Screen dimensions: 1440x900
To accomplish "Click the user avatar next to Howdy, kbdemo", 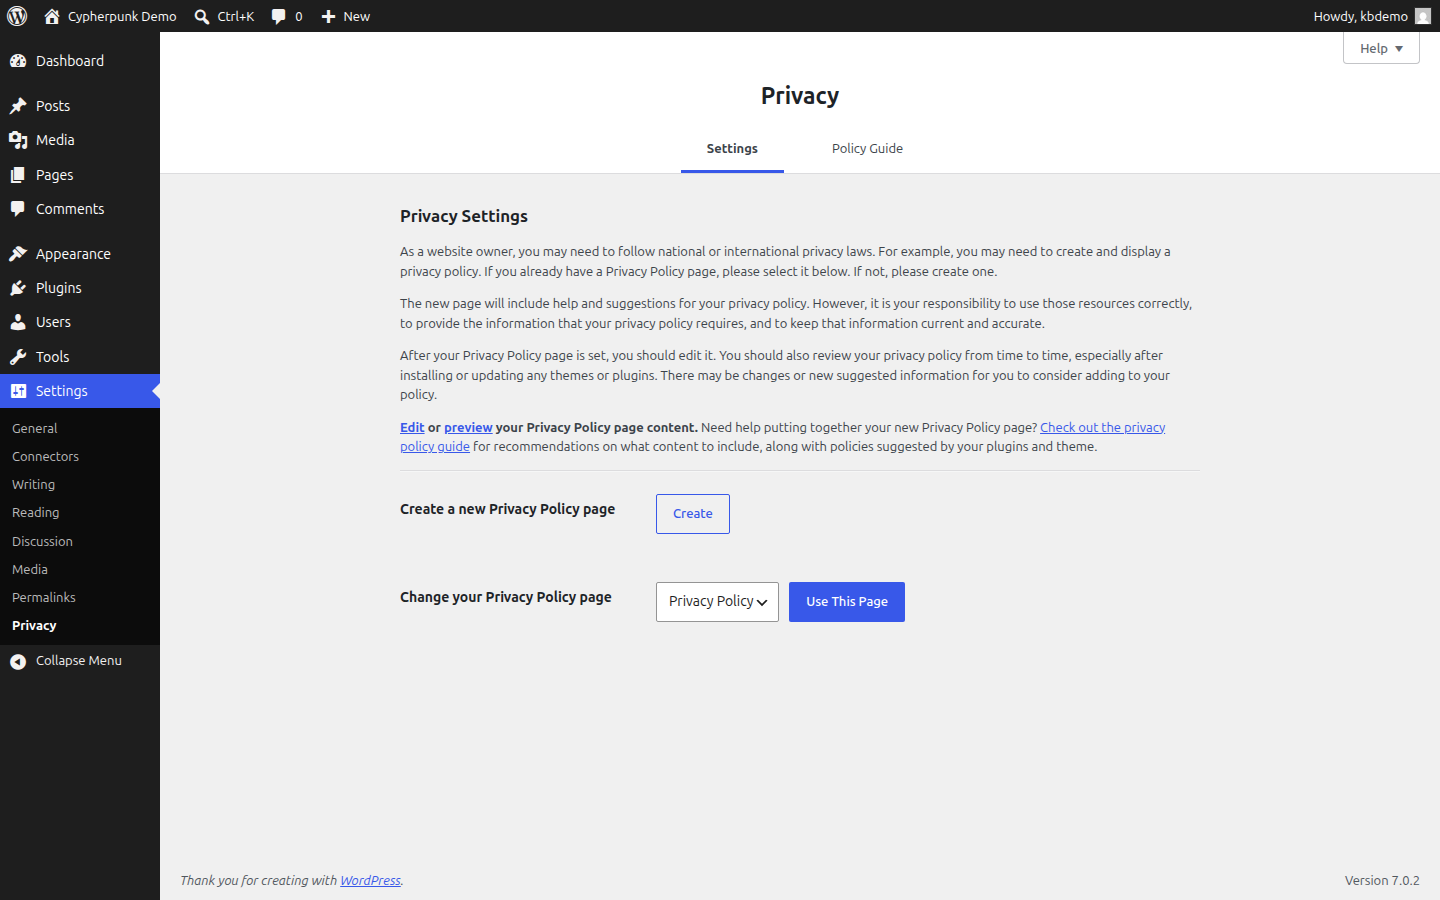I will pyautogui.click(x=1423, y=16).
